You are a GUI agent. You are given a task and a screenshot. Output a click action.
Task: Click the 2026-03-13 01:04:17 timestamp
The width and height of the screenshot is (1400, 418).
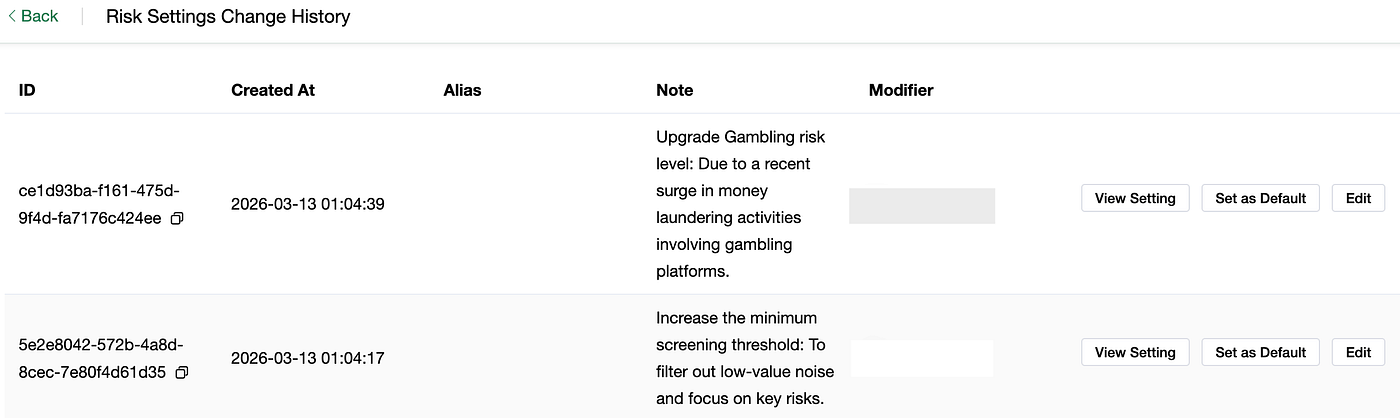tap(308, 358)
